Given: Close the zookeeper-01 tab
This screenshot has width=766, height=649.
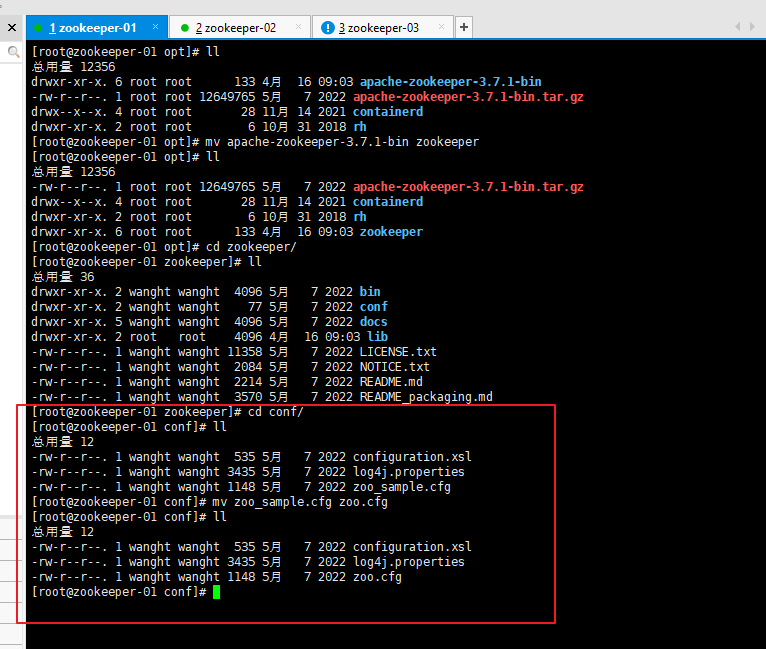Looking at the screenshot, I should (x=155, y=27).
